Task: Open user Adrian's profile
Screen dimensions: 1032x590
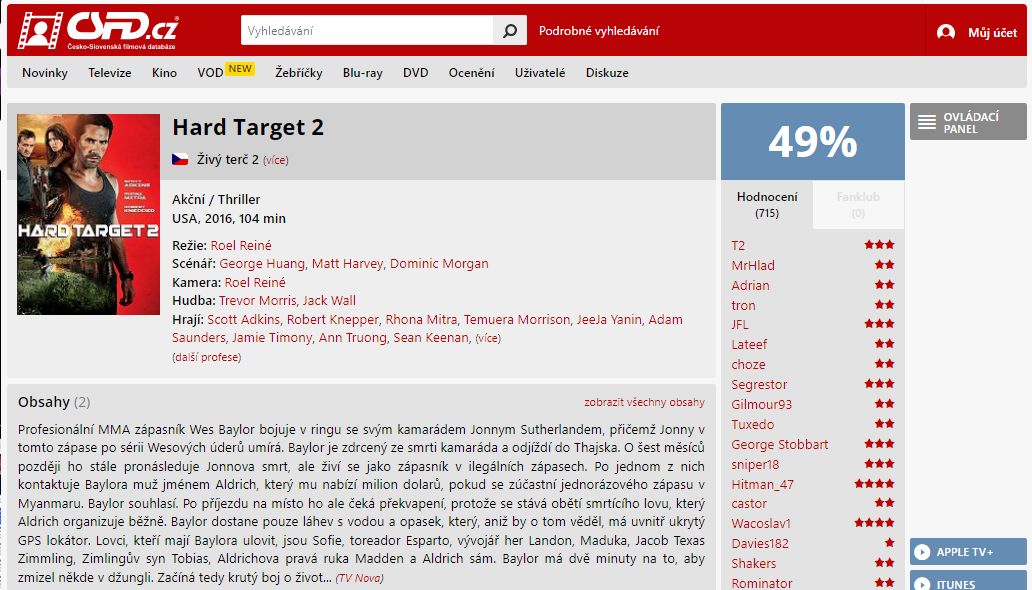Action: [x=750, y=285]
